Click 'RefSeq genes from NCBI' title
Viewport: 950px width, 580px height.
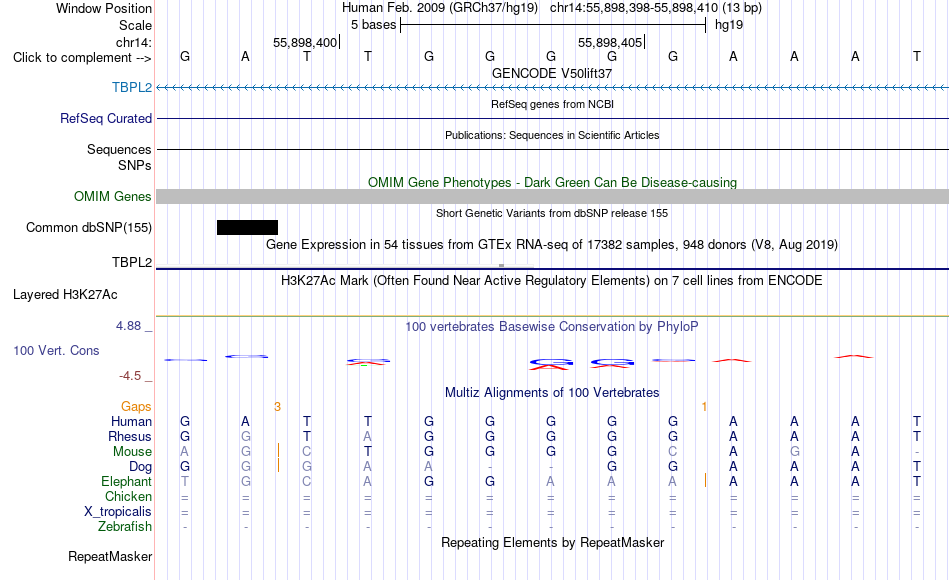pos(552,104)
